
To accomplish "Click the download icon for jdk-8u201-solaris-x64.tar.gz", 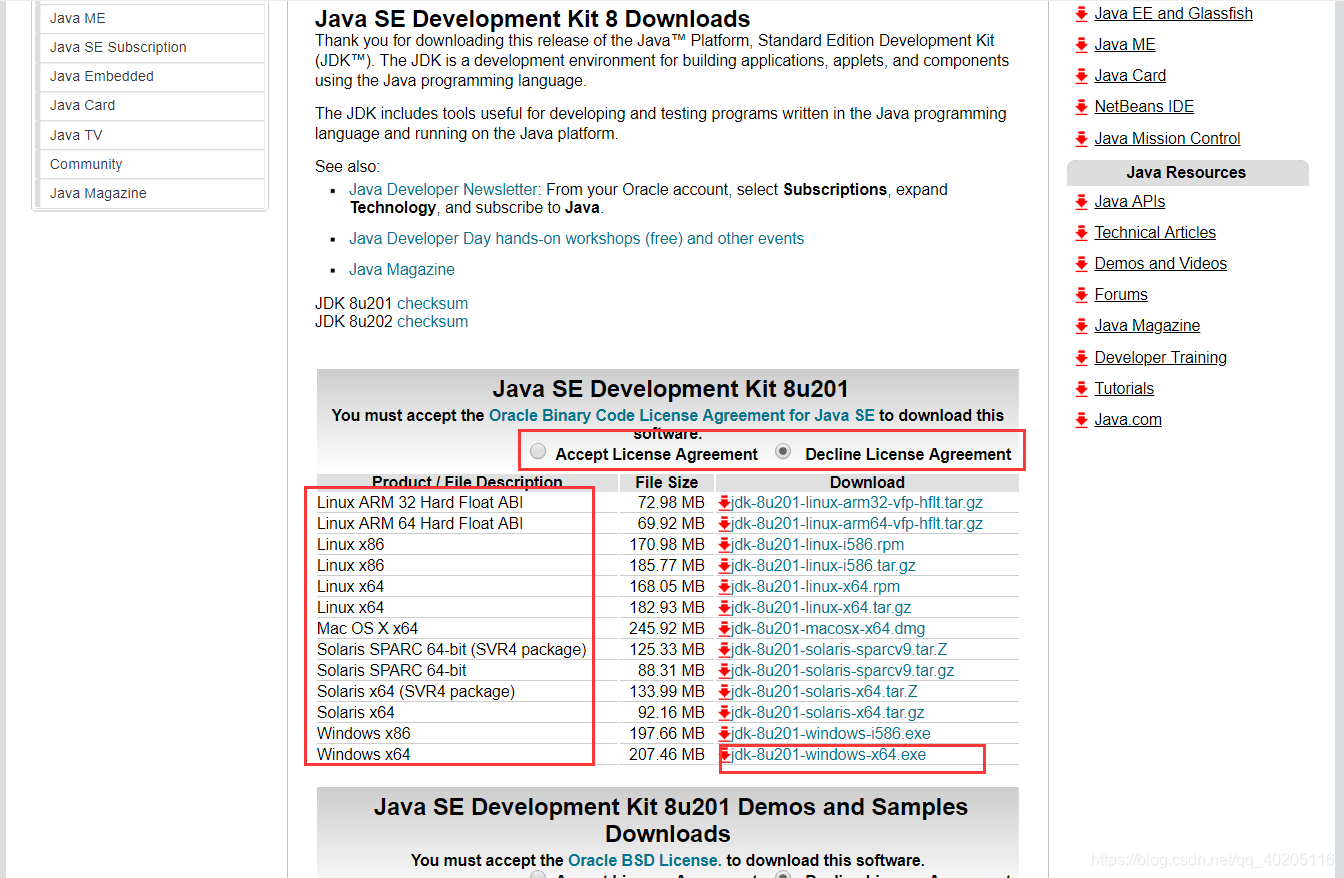I will 725,713.
